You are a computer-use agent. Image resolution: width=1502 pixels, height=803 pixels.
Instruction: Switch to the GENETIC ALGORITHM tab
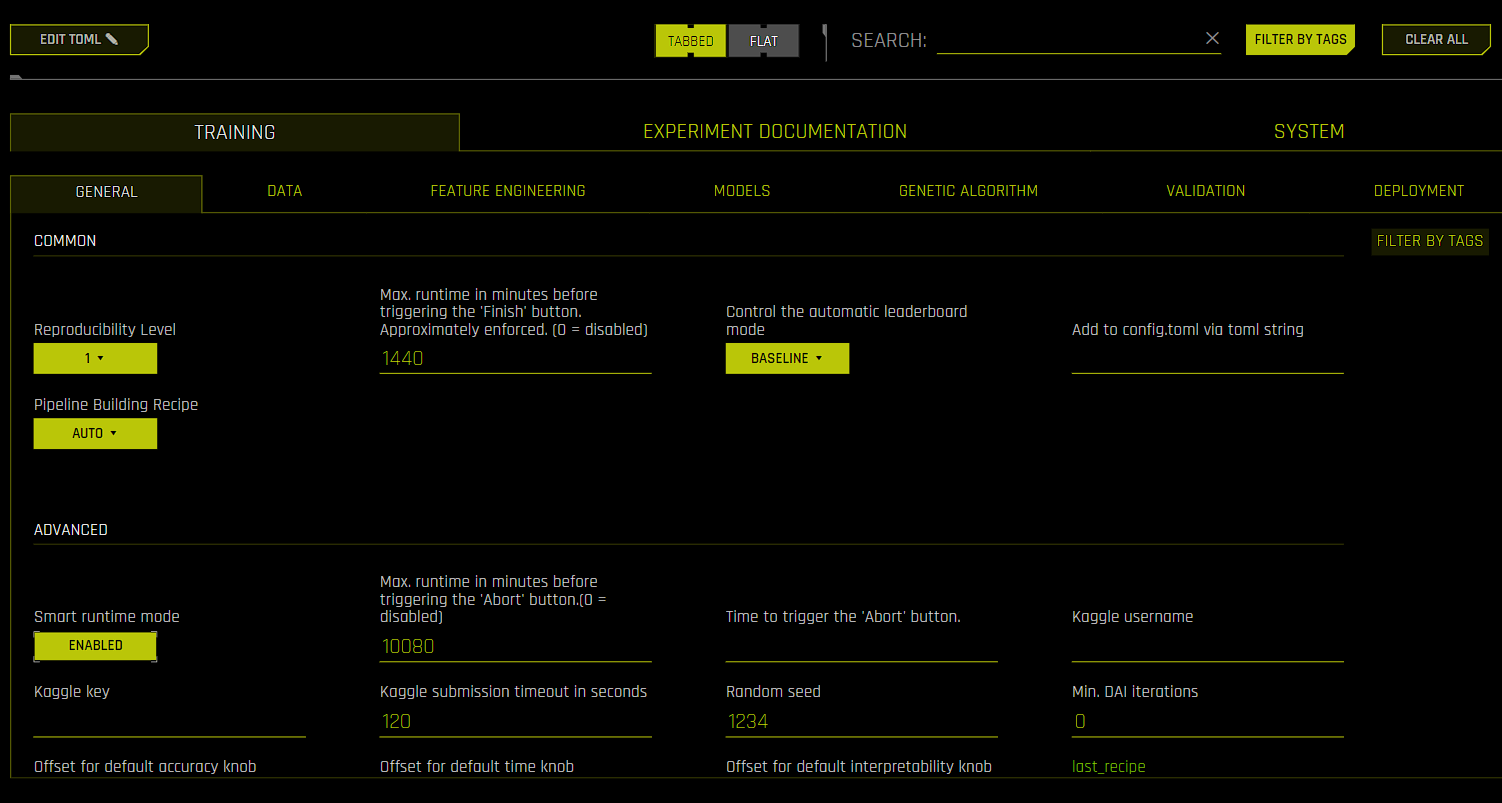[968, 190]
